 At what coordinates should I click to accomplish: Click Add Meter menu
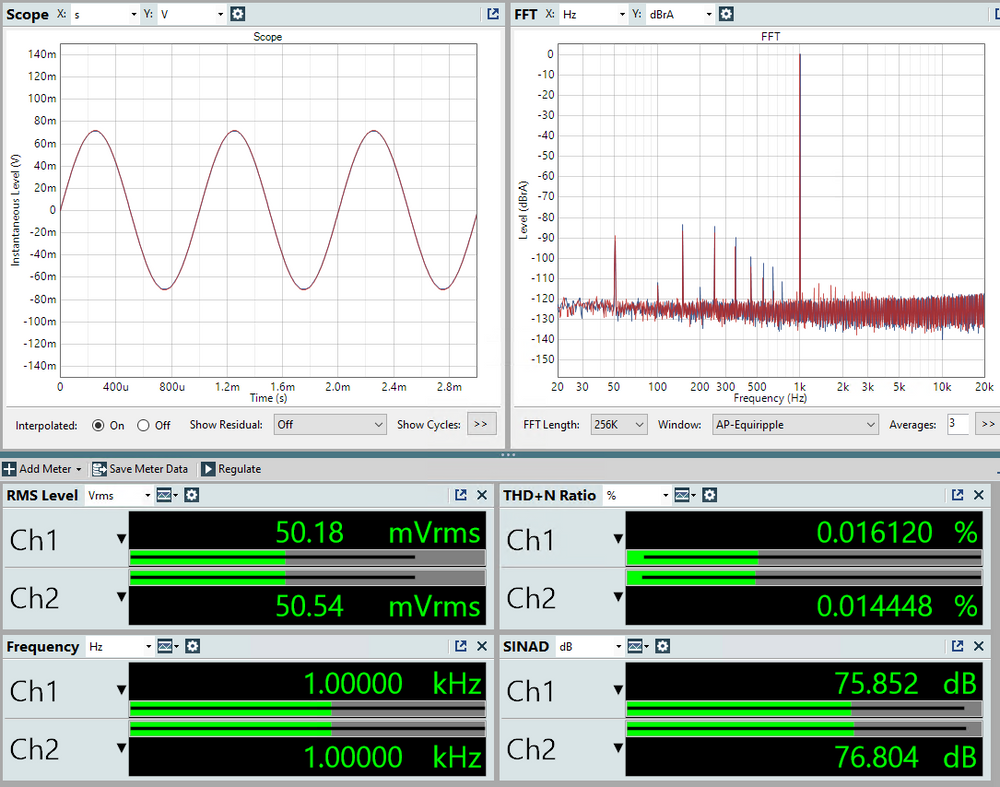coord(44,469)
